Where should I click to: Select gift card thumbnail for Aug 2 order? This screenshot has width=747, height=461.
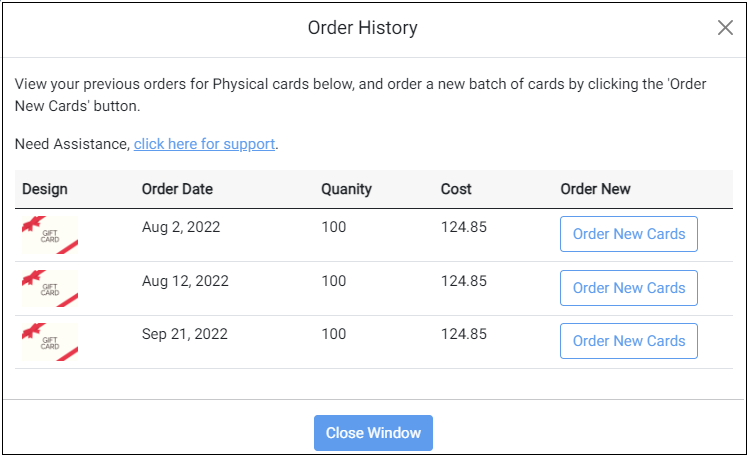click(x=49, y=235)
